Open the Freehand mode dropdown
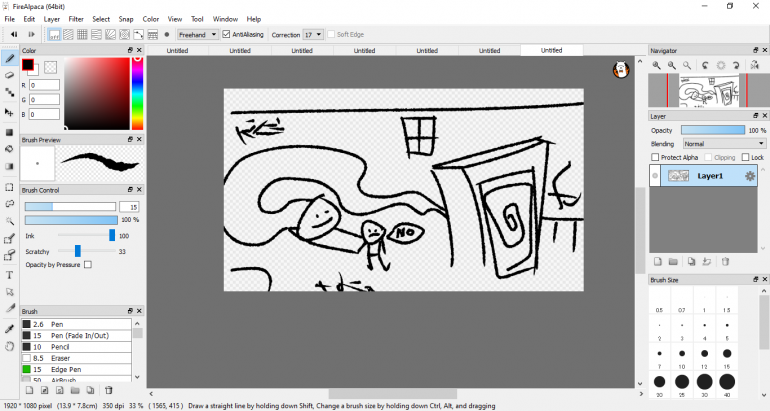 (x=197, y=34)
